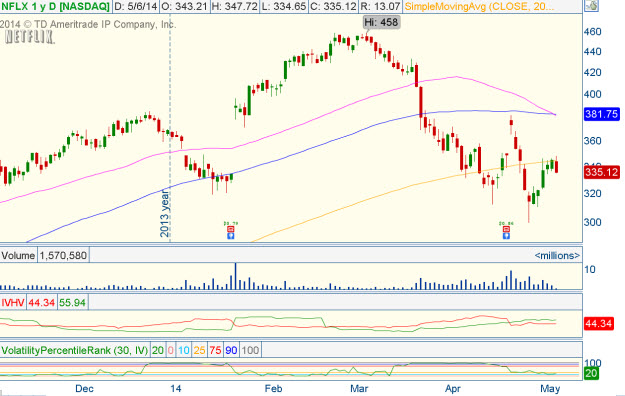625x396 pixels.
Task: Click the 360 price axis label
Action: 592,141
